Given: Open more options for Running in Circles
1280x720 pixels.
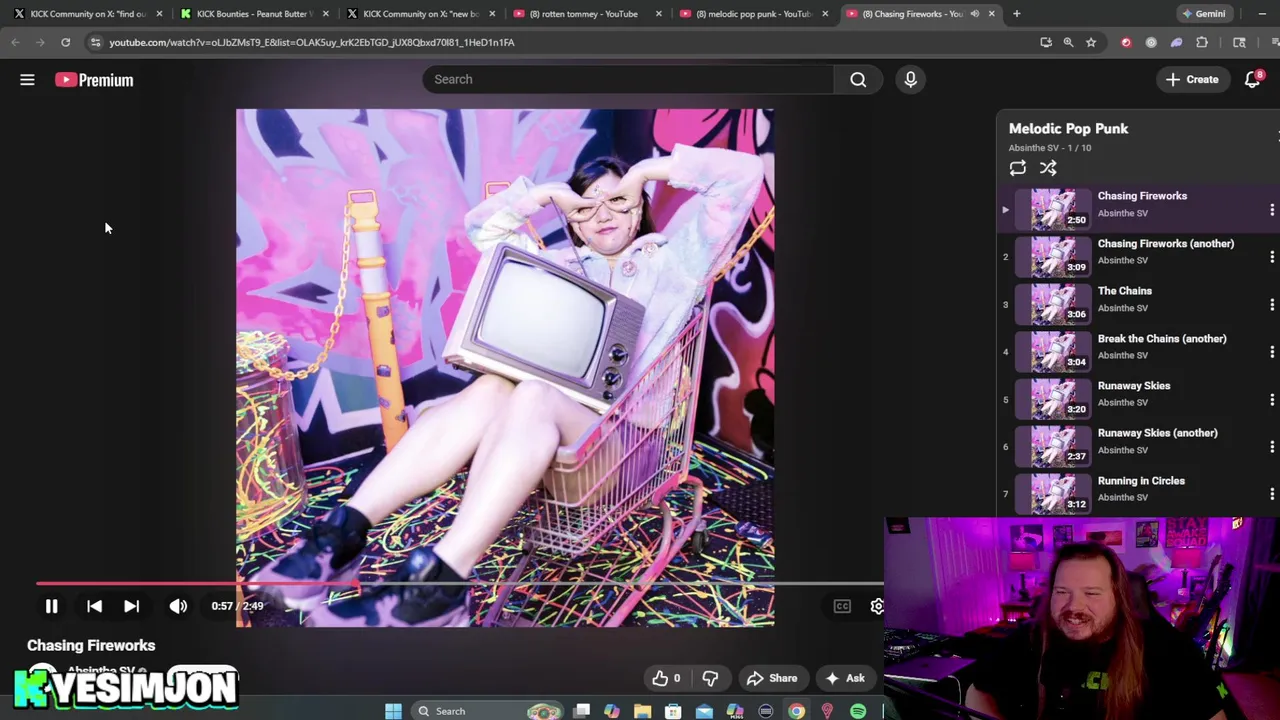Looking at the screenshot, I should [1271, 494].
